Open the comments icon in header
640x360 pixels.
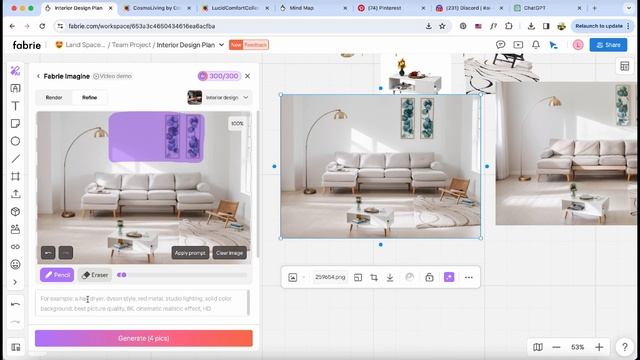point(500,45)
